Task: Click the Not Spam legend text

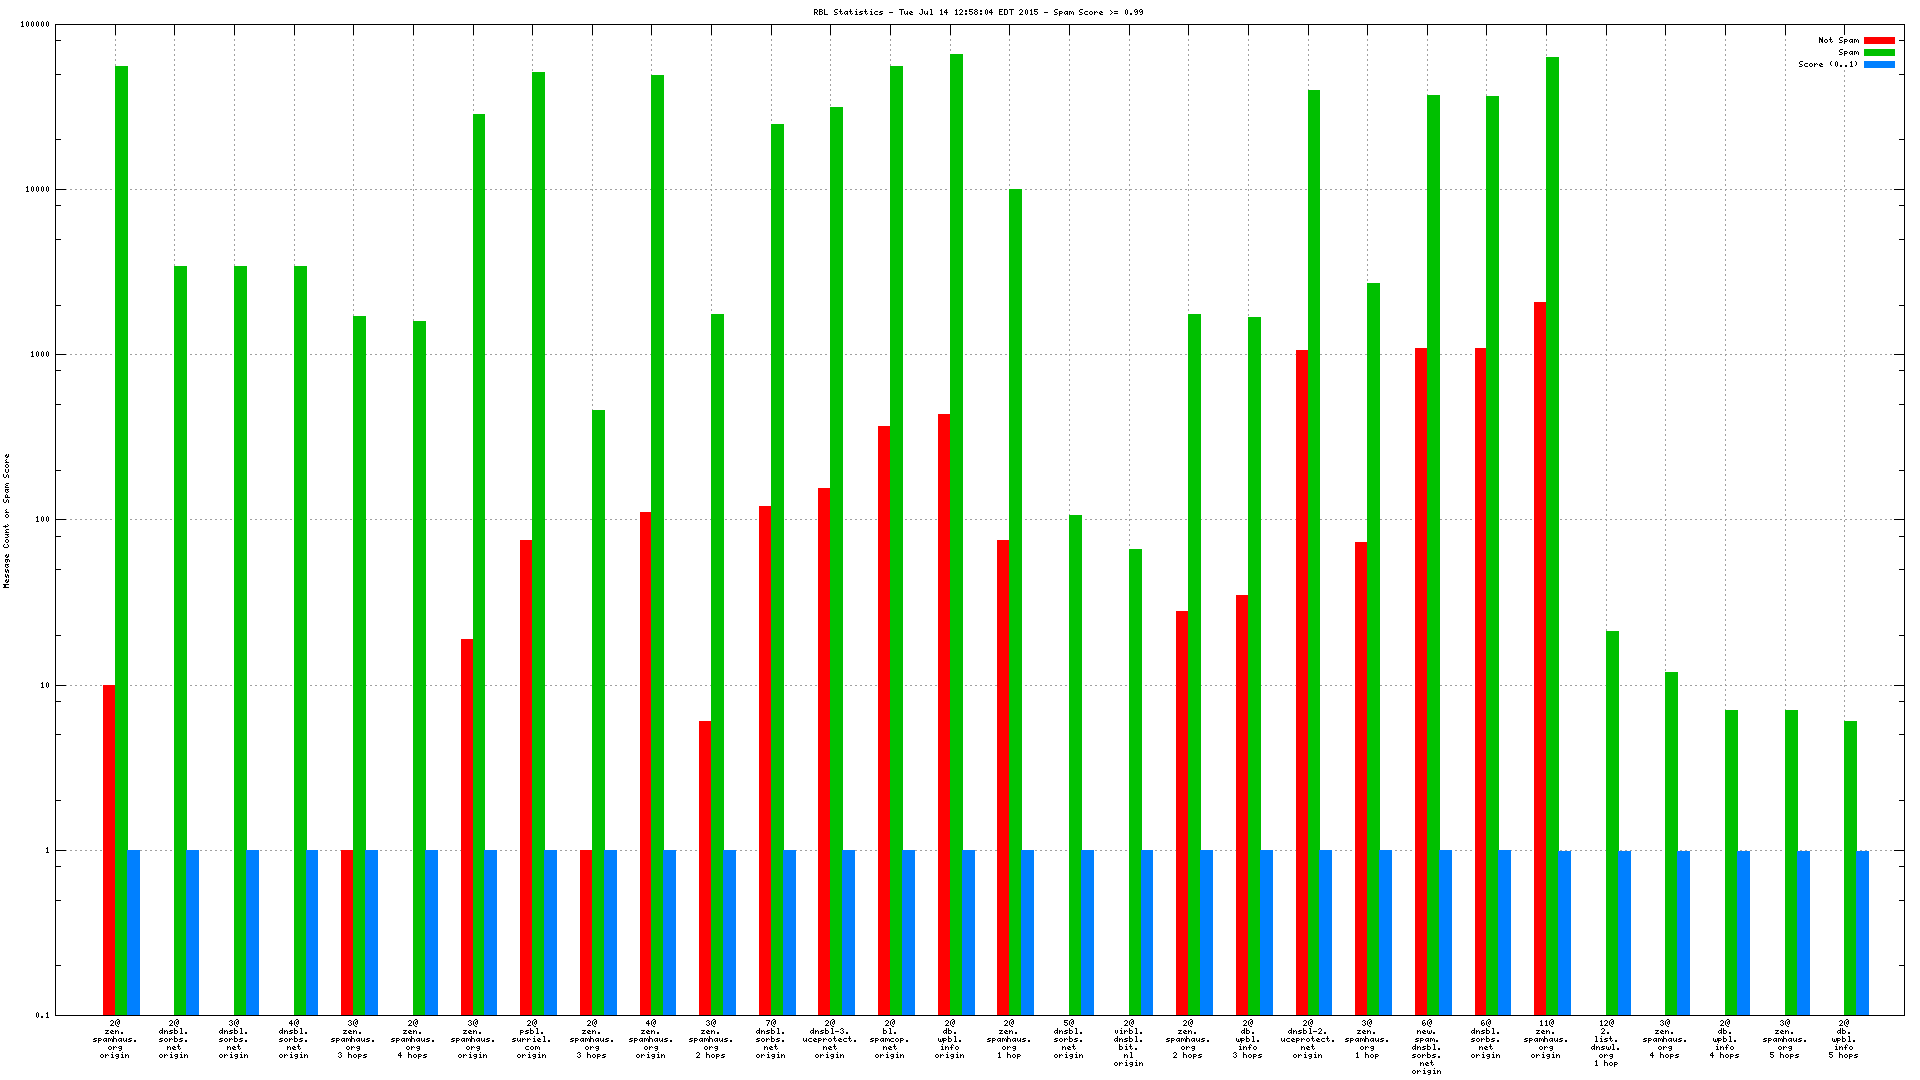Action: tap(1838, 41)
